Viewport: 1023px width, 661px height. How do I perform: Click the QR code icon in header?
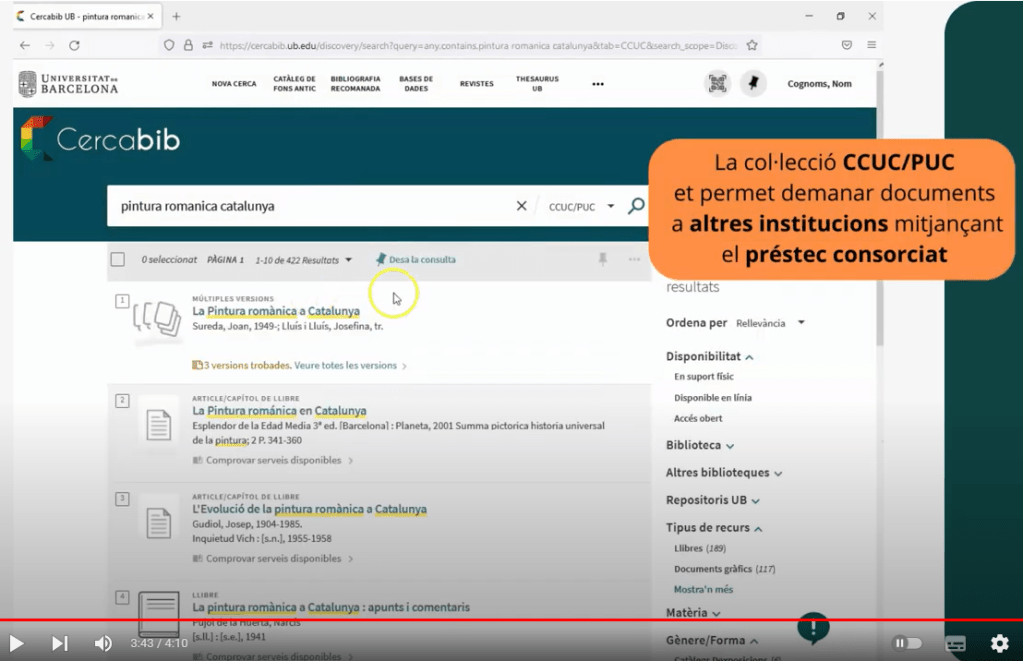point(717,84)
